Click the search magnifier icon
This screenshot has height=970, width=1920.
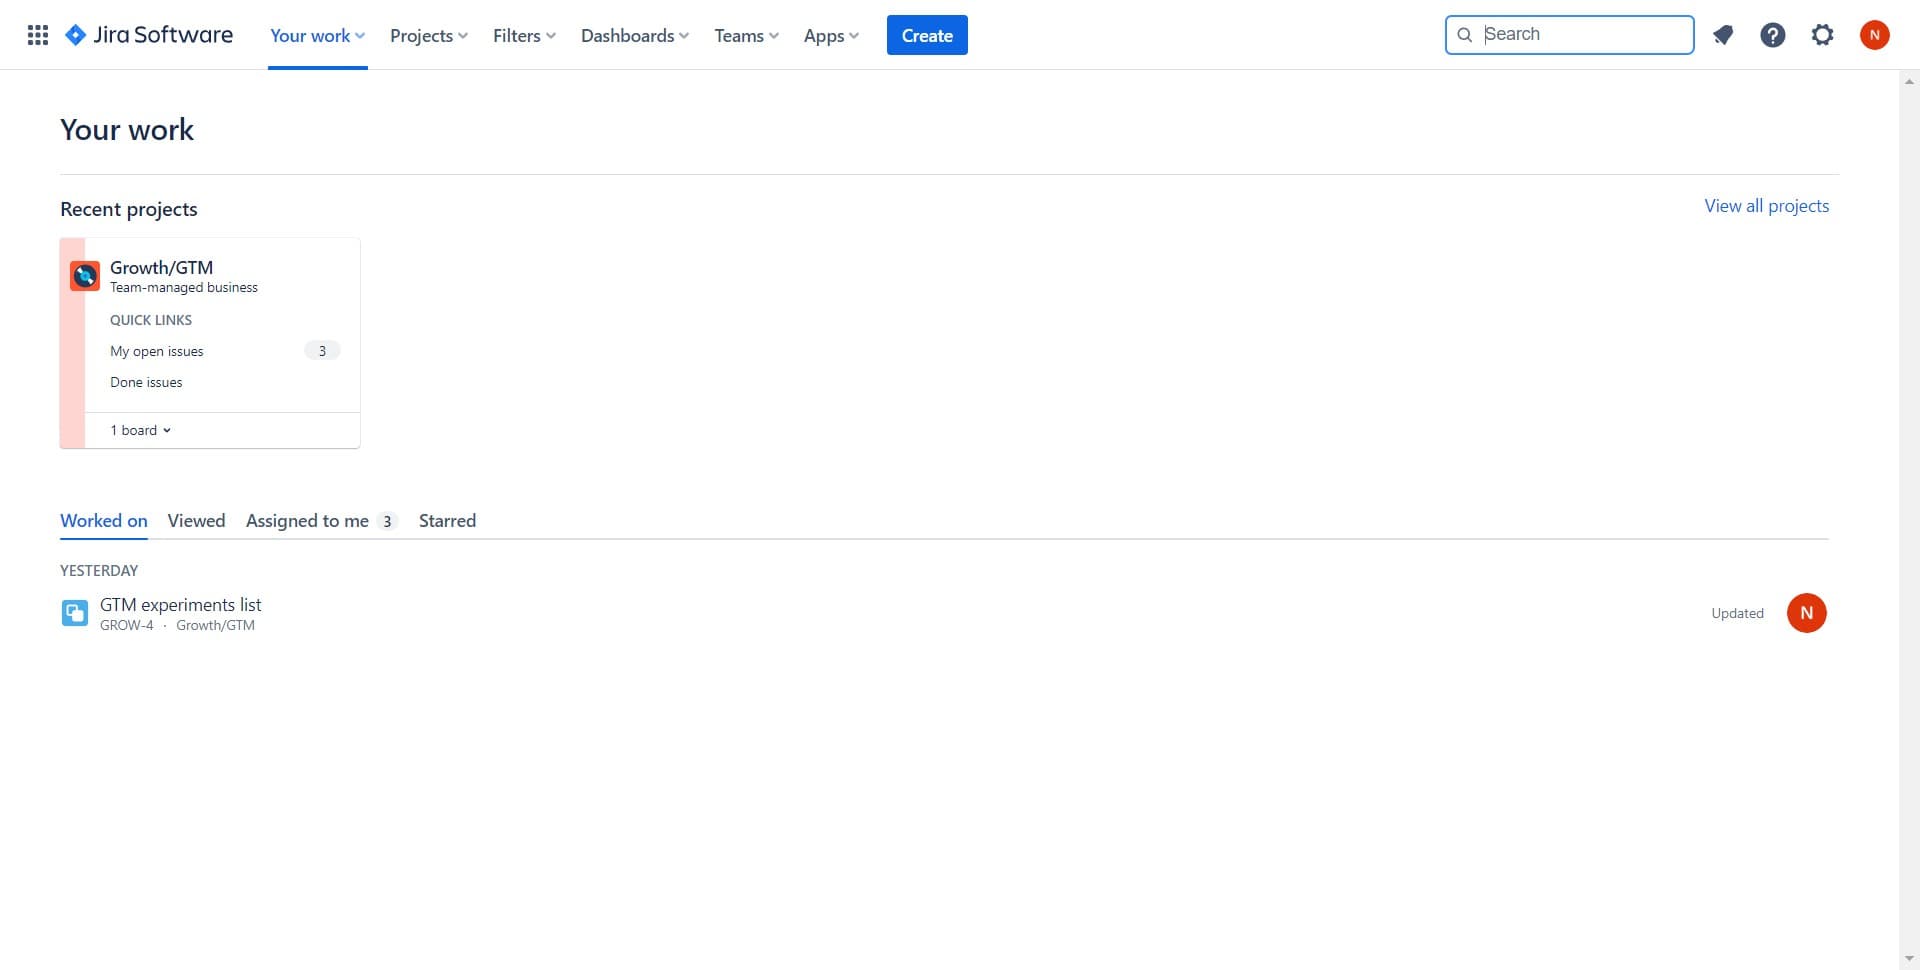pos(1464,34)
